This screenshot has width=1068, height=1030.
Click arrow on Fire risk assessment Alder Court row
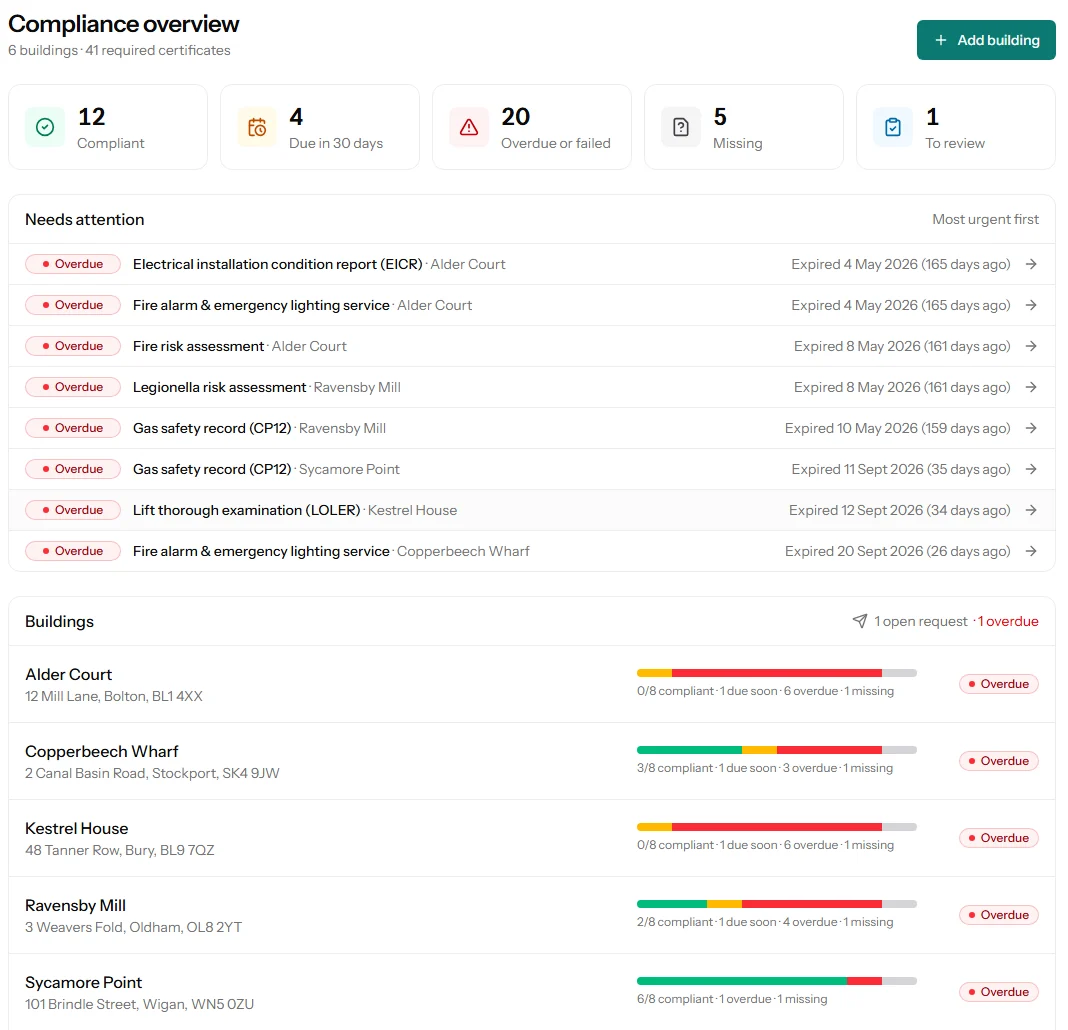(x=1031, y=346)
